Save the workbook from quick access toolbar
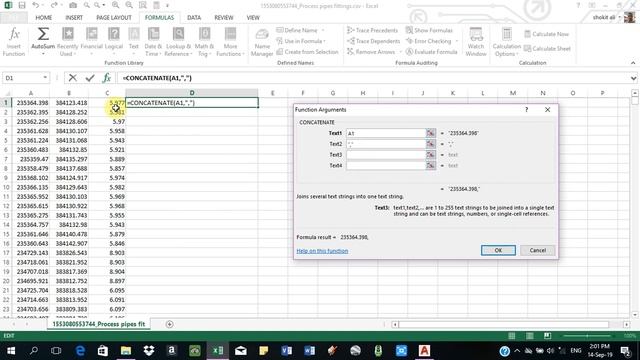 tap(22, 5)
